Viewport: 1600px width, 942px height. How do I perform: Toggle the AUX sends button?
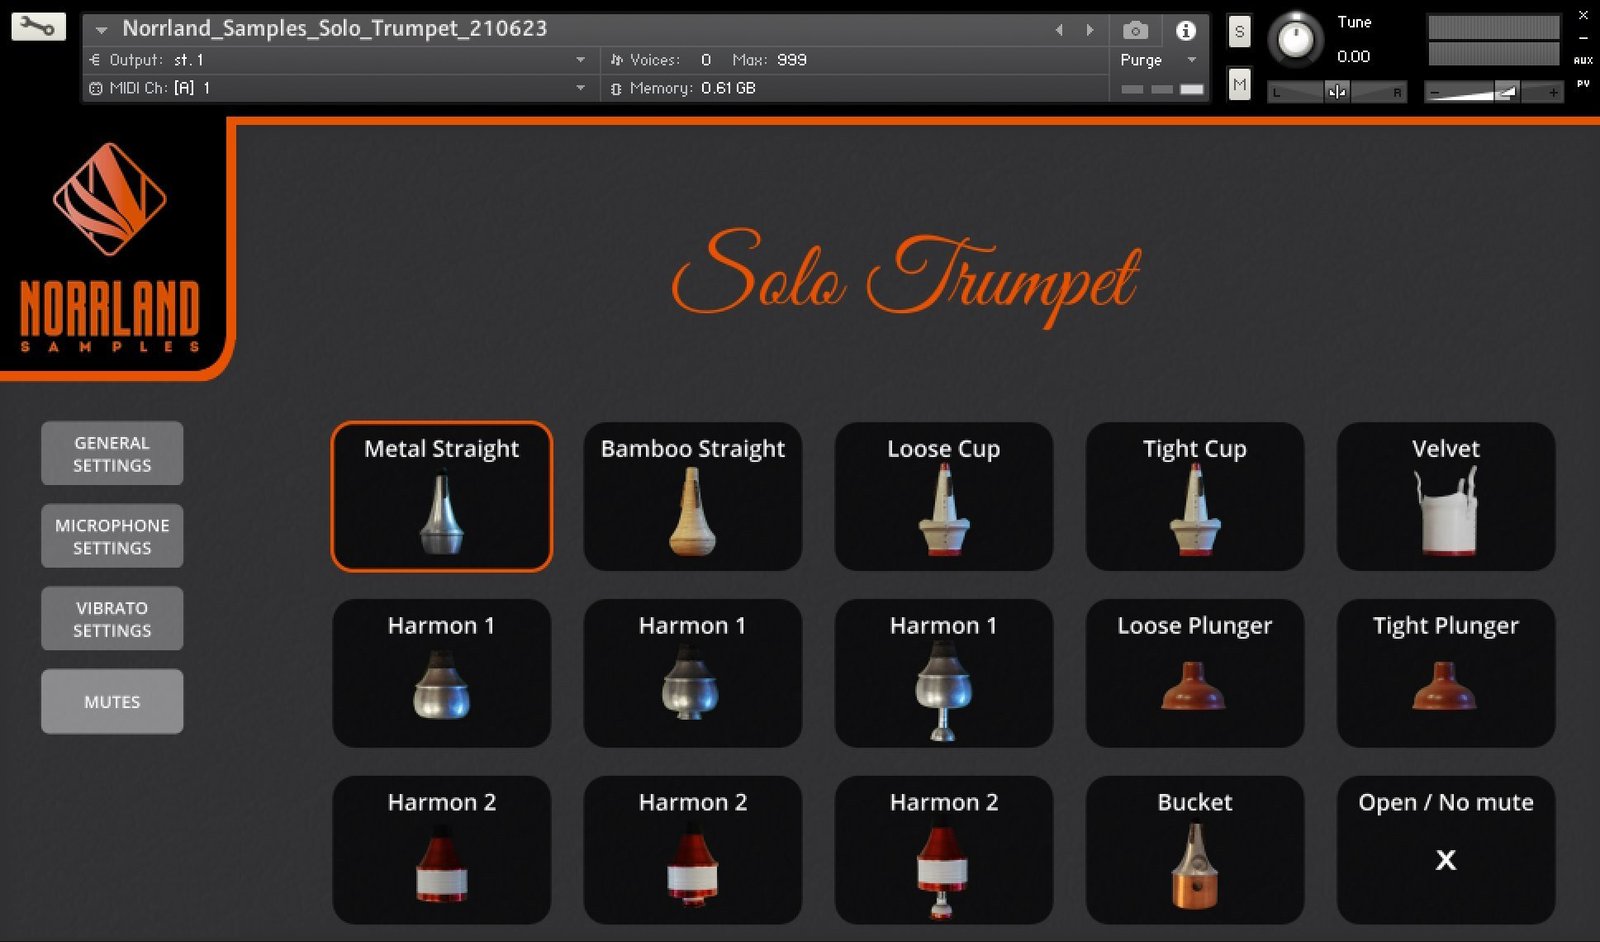coord(1583,61)
